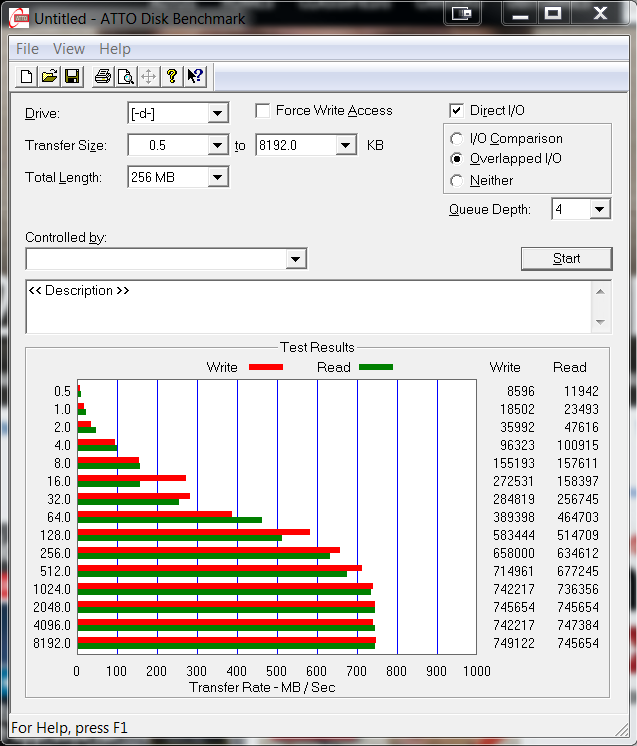Click the Description text box

coord(300,307)
